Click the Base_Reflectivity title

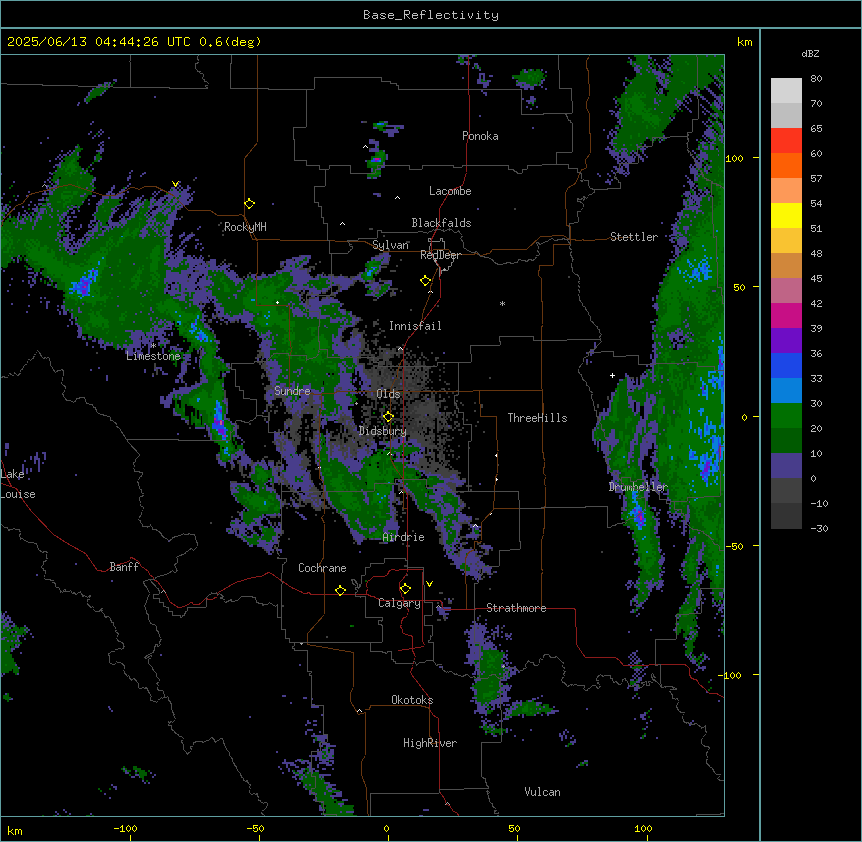[431, 15]
